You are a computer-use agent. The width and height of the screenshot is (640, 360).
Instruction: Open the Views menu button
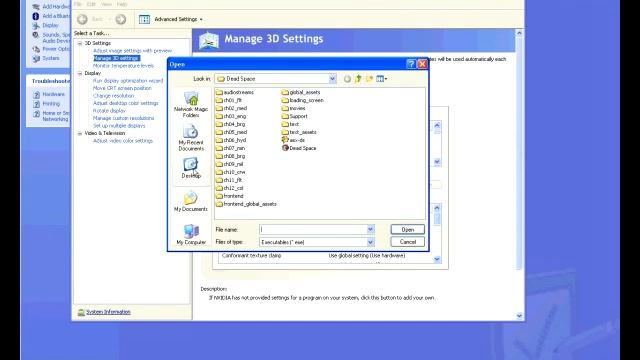pyautogui.click(x=382, y=79)
